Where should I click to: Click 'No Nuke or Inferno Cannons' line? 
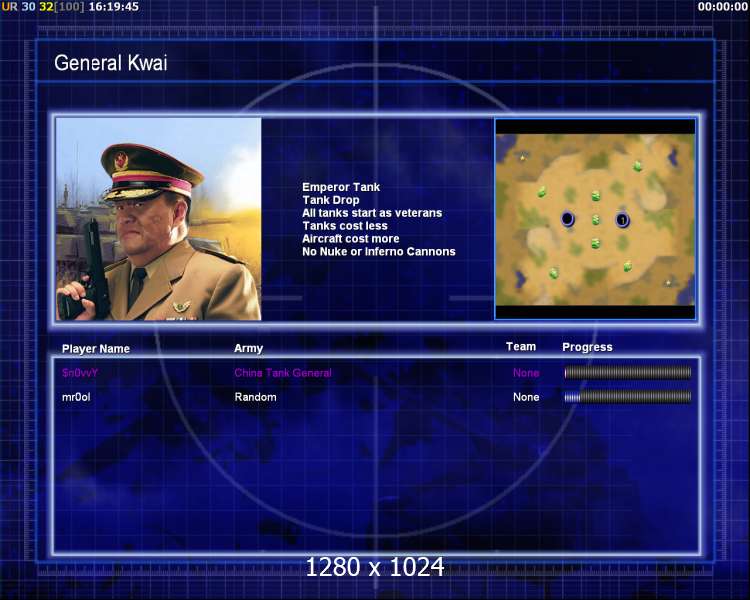pos(379,252)
